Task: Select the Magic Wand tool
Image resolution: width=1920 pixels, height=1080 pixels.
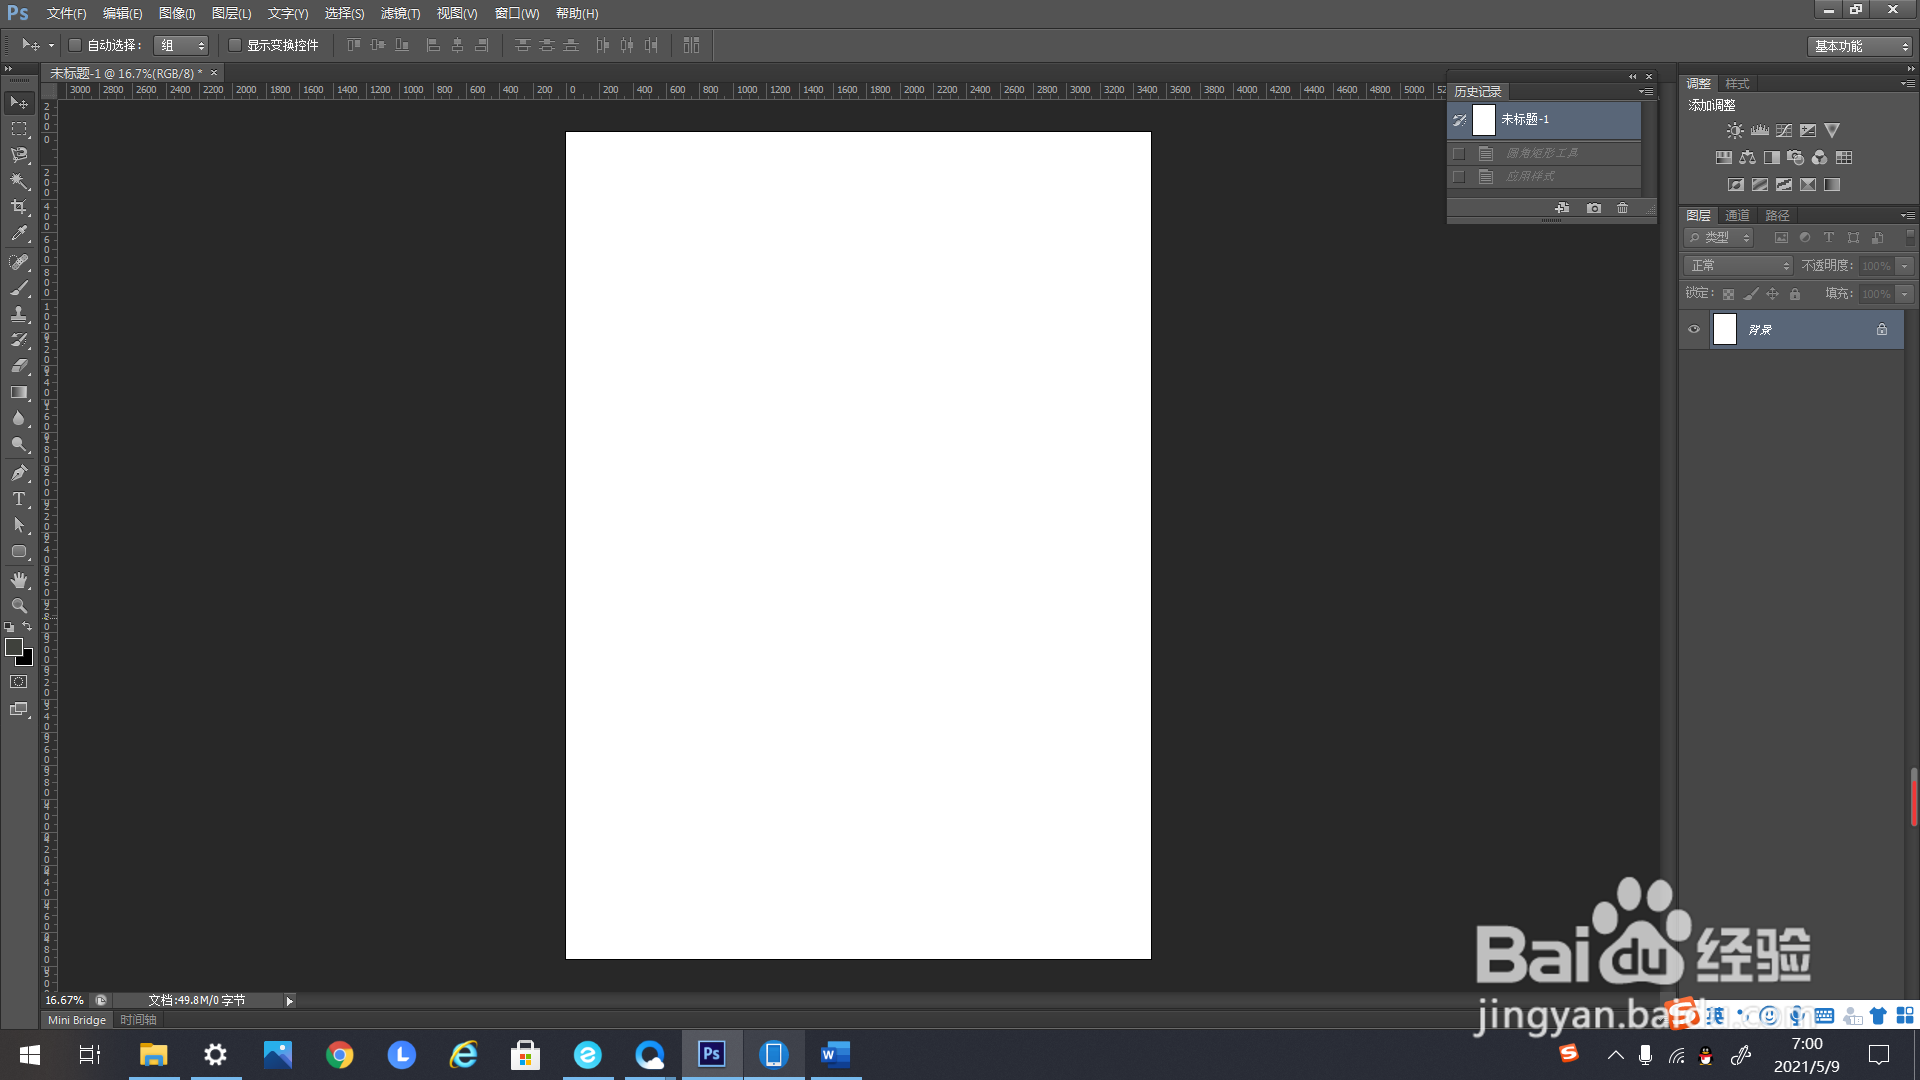Action: click(19, 181)
